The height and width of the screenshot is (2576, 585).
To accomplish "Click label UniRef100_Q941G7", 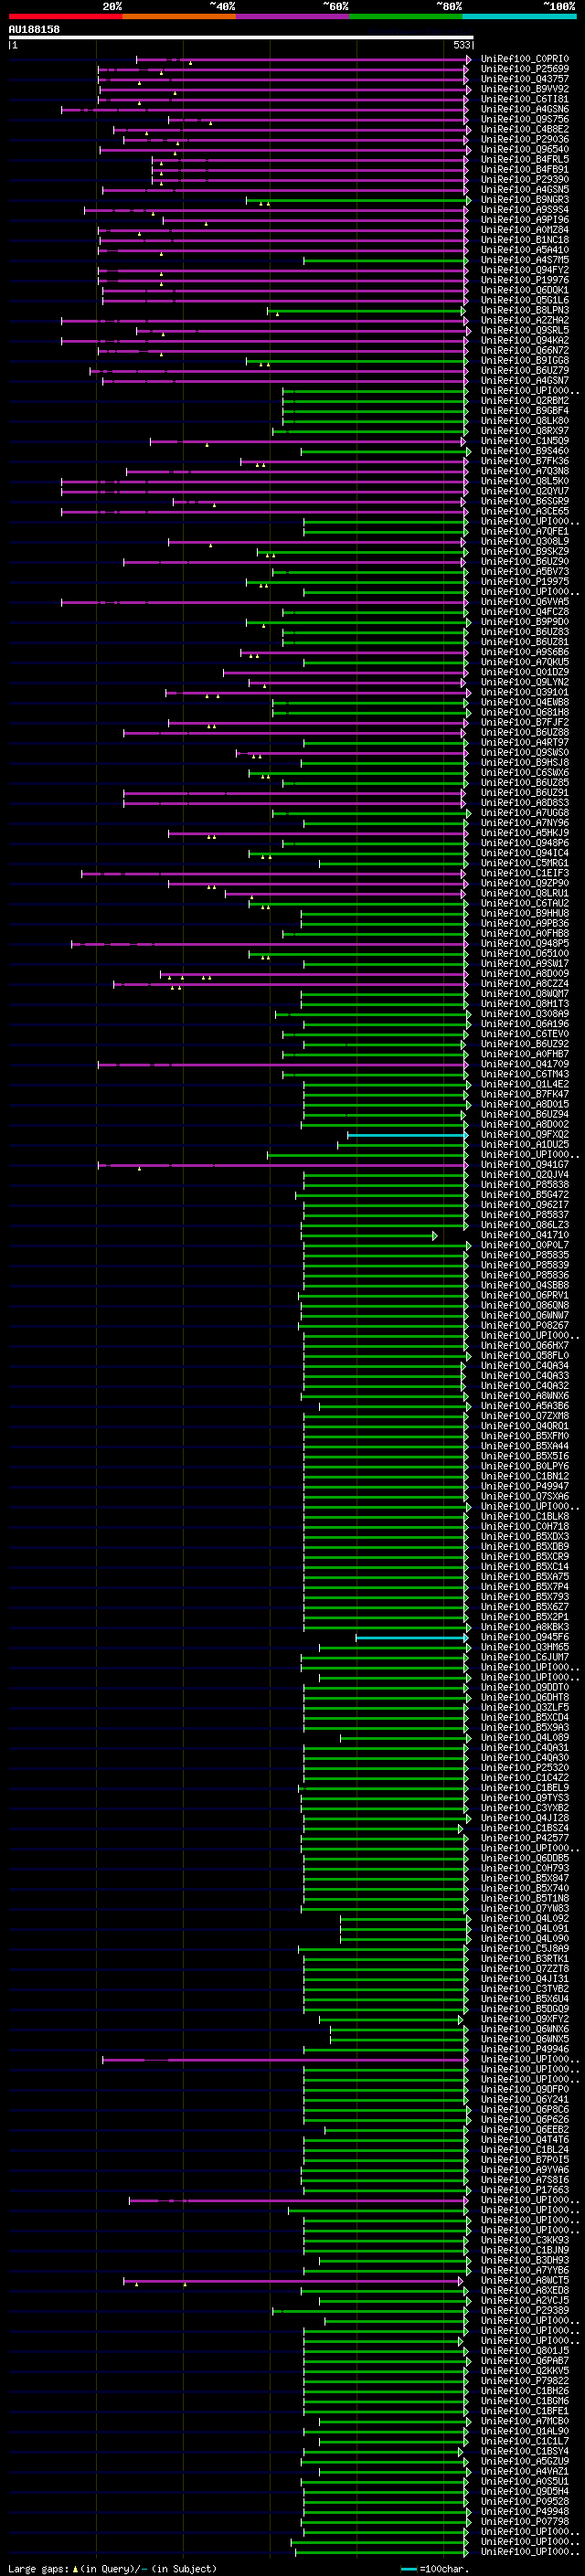I will coord(524,1165).
